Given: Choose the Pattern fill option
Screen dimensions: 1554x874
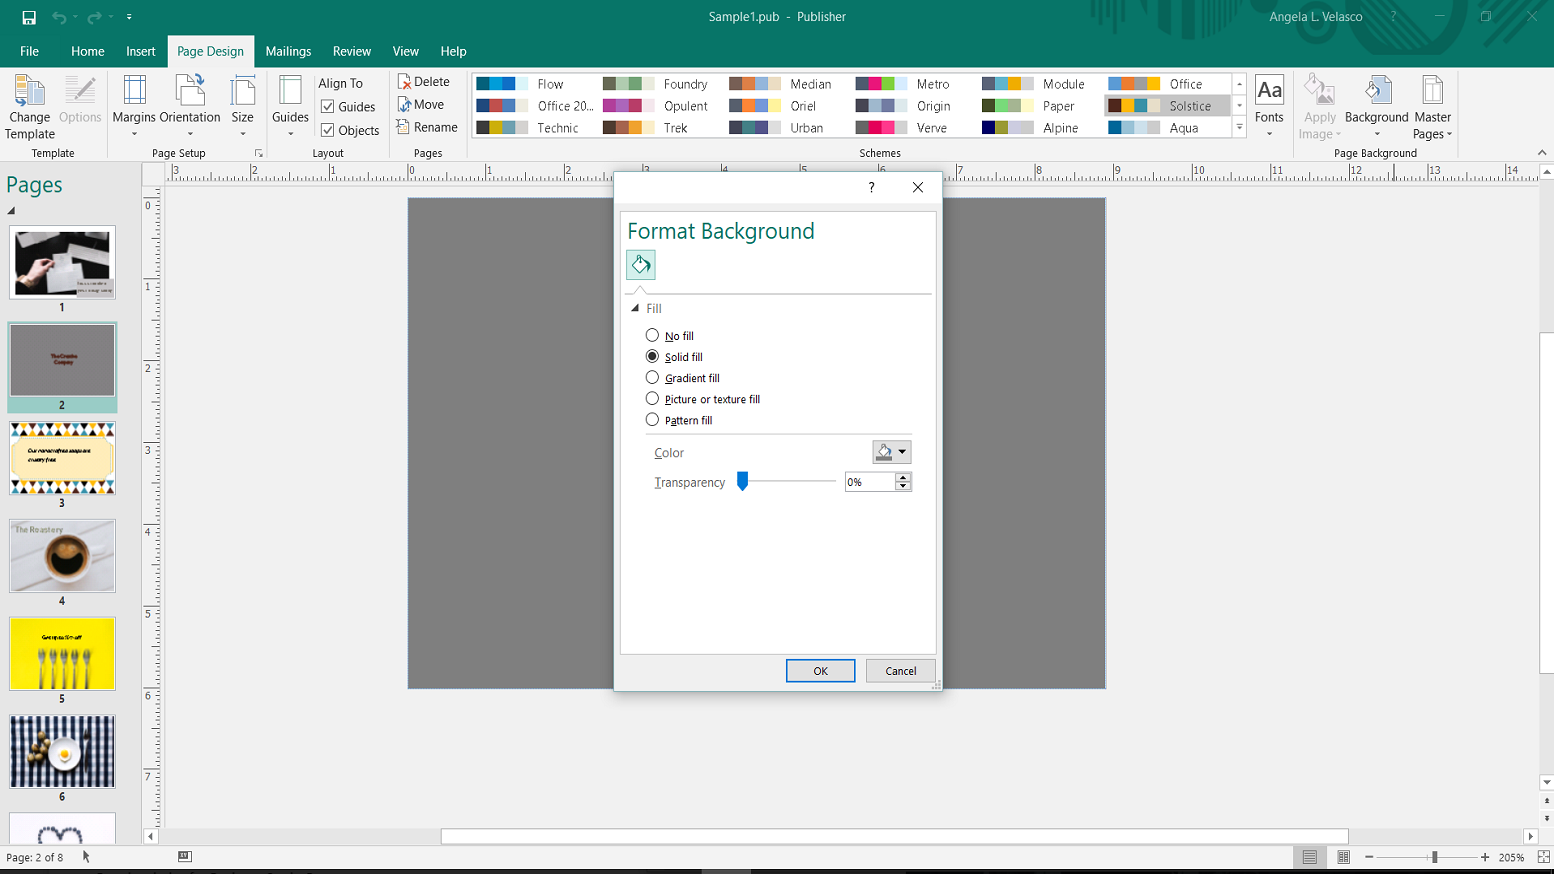Looking at the screenshot, I should click(652, 420).
